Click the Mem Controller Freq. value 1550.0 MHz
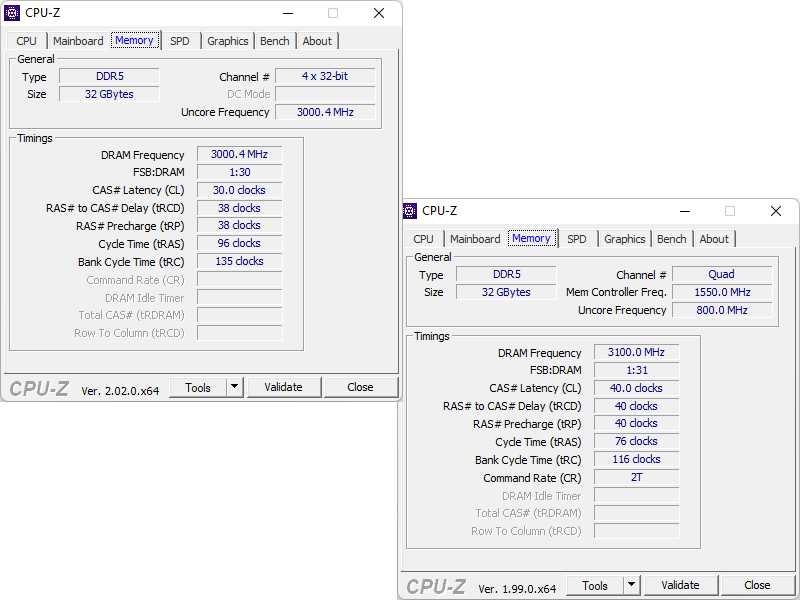This screenshot has width=800, height=600. [722, 292]
